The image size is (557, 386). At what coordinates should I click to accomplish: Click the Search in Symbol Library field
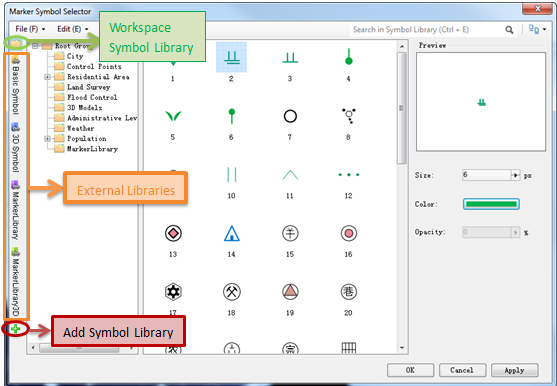pos(426,30)
